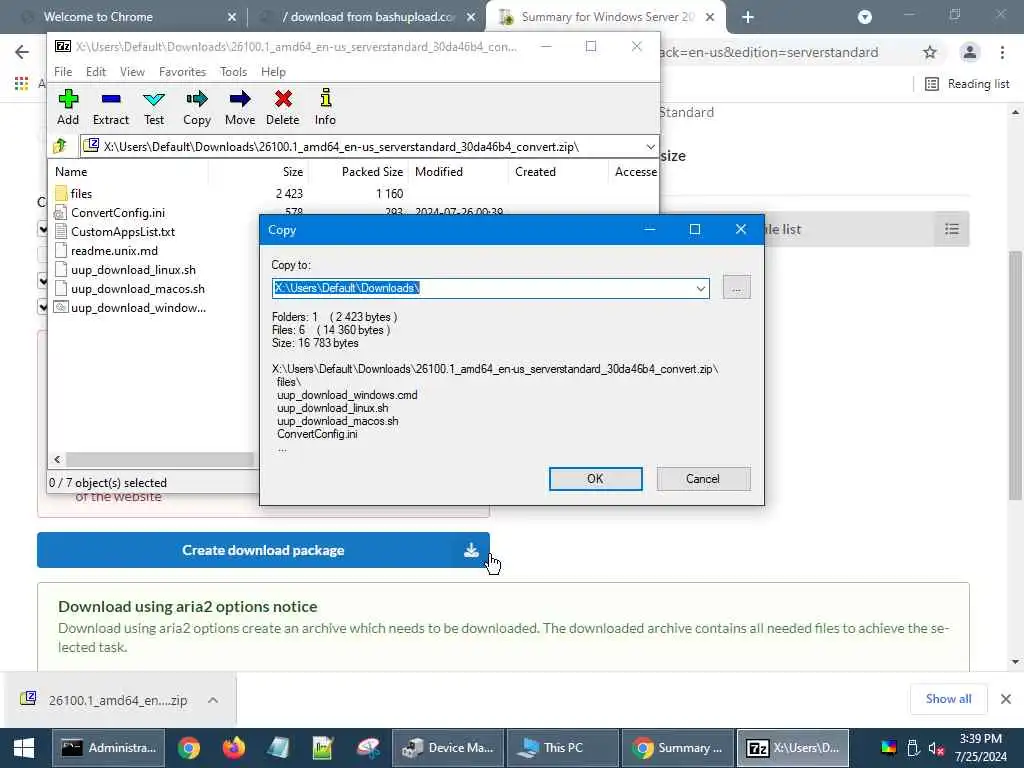This screenshot has height=768, width=1024.
Task: Click the Add toolbar icon in 7-Zip
Action: click(68, 107)
